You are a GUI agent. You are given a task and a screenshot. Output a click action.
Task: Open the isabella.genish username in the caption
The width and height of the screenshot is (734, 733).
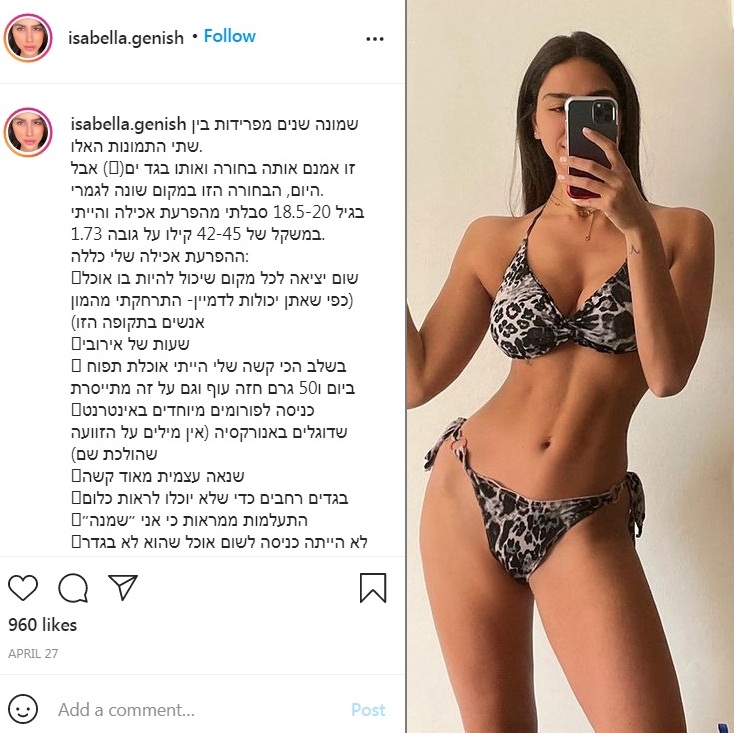(128, 125)
